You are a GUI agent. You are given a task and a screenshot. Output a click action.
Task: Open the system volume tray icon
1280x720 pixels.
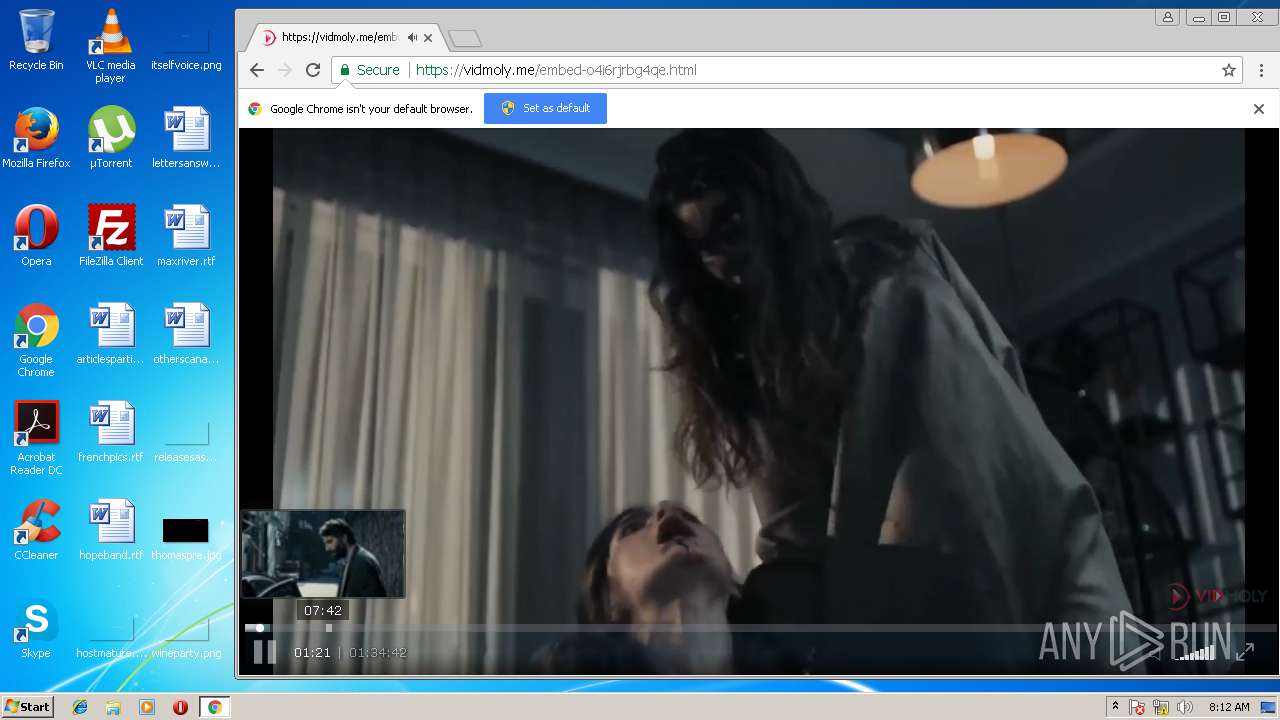point(1185,707)
